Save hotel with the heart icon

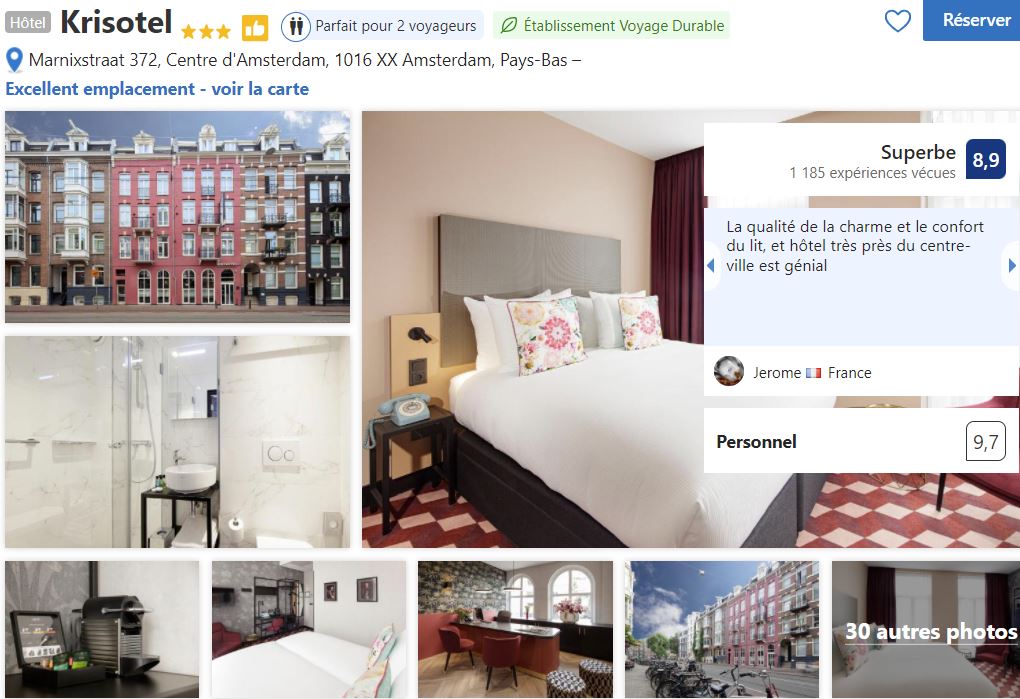[898, 21]
